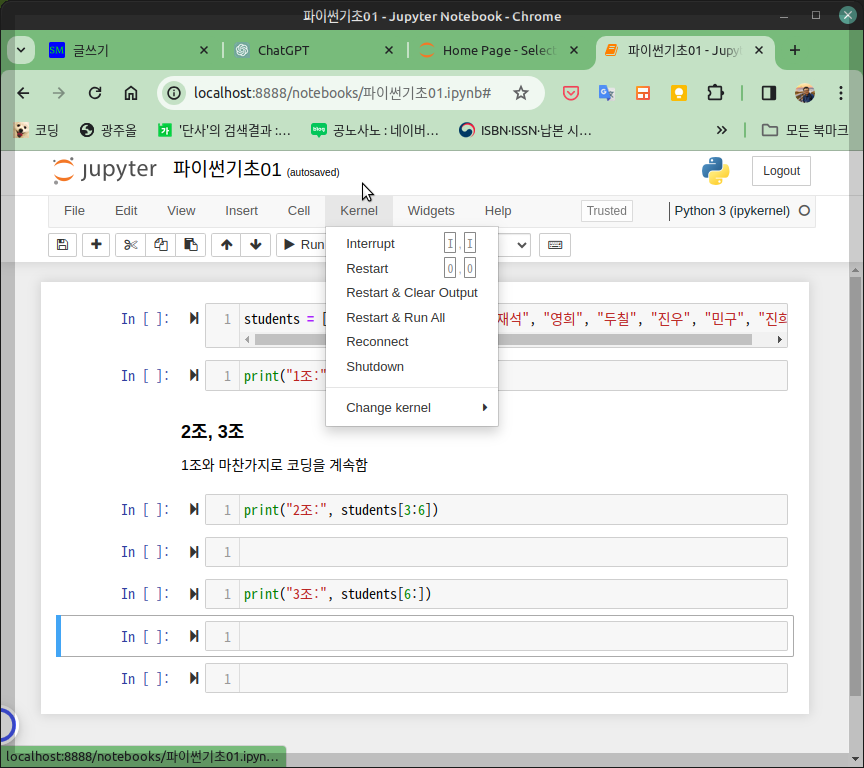The image size is (864, 768).
Task: Select Restart & Clear Output
Action: point(412,293)
